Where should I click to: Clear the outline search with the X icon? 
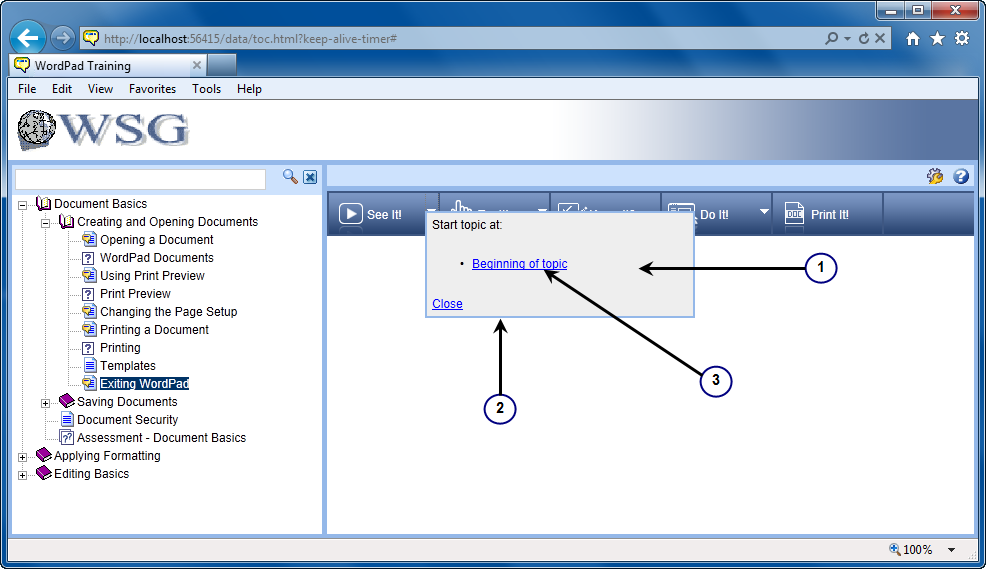click(x=310, y=177)
